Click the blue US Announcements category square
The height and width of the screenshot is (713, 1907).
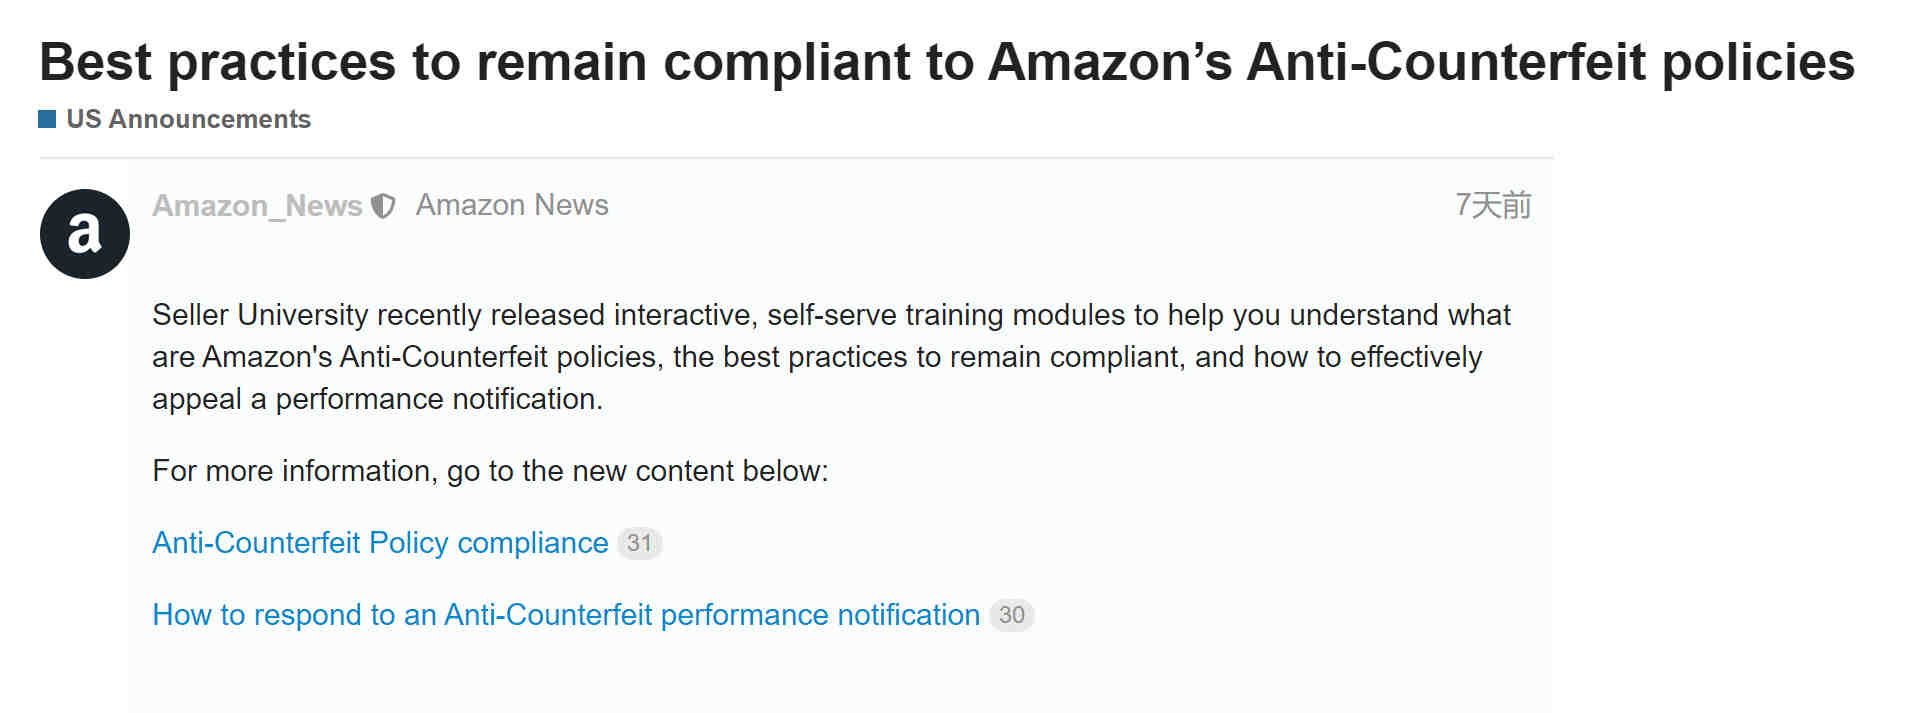(47, 119)
